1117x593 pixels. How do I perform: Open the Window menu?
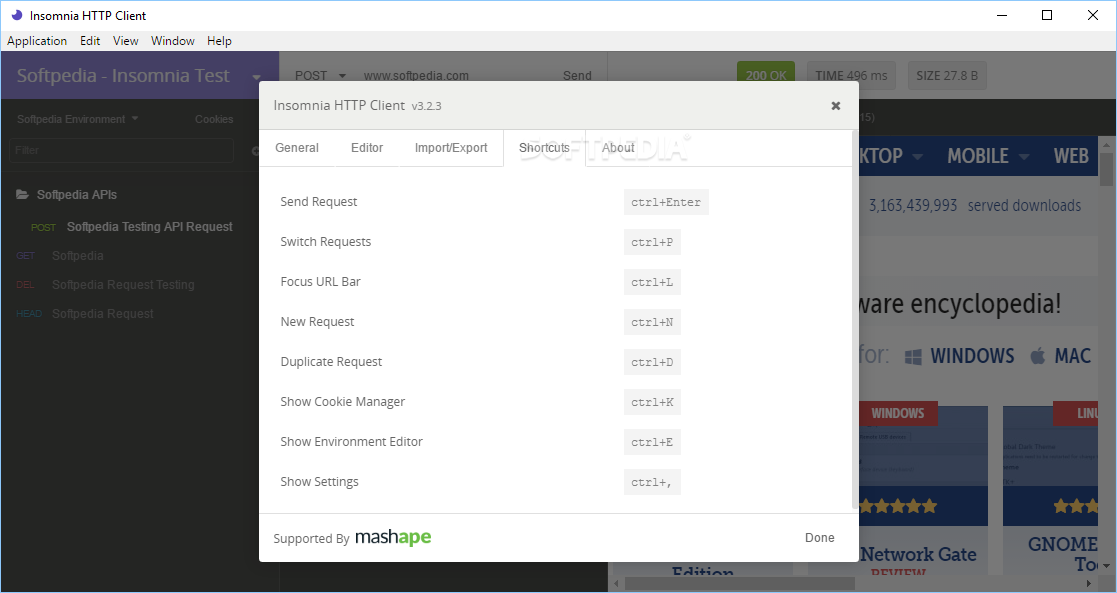[172, 41]
